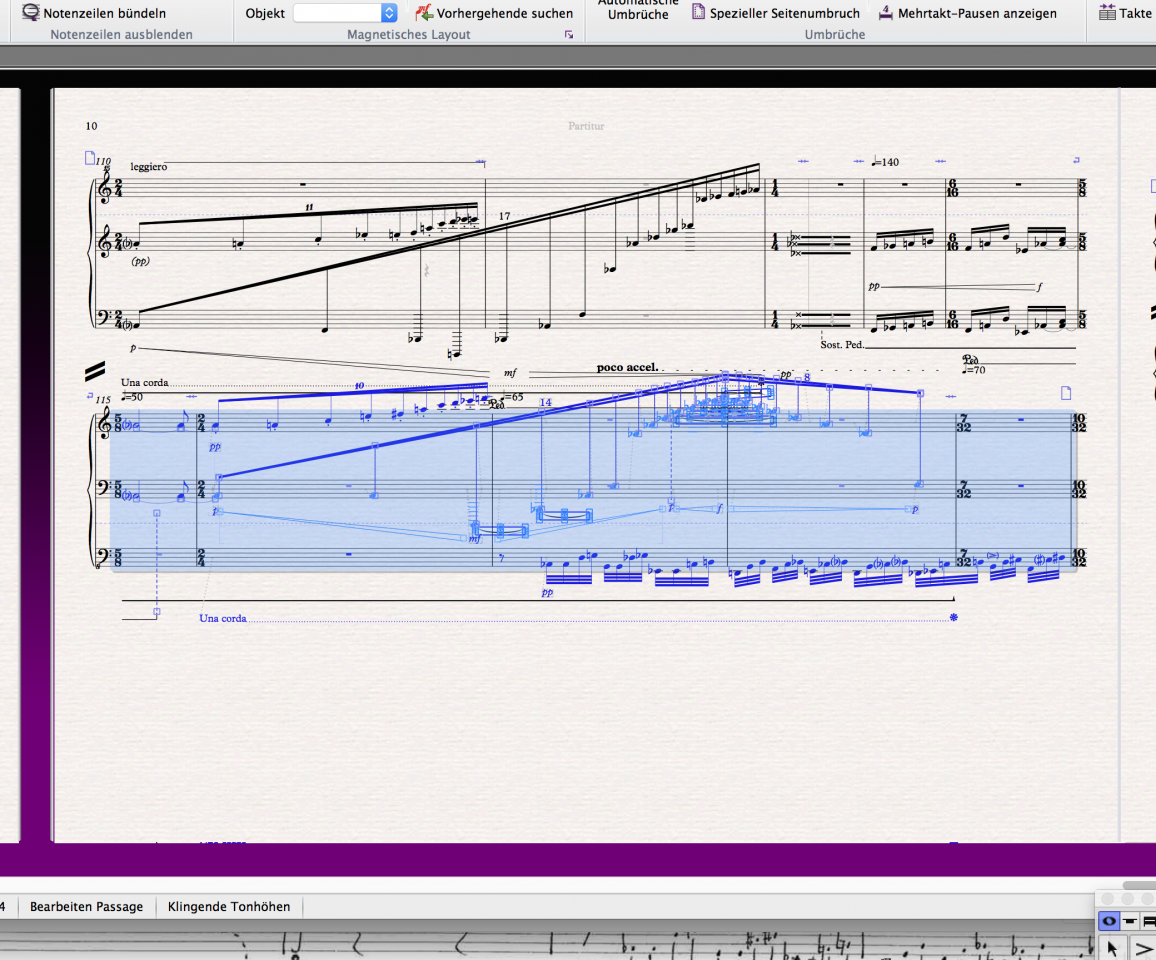
Task: Click the metronome mark 50
Action: (132, 397)
